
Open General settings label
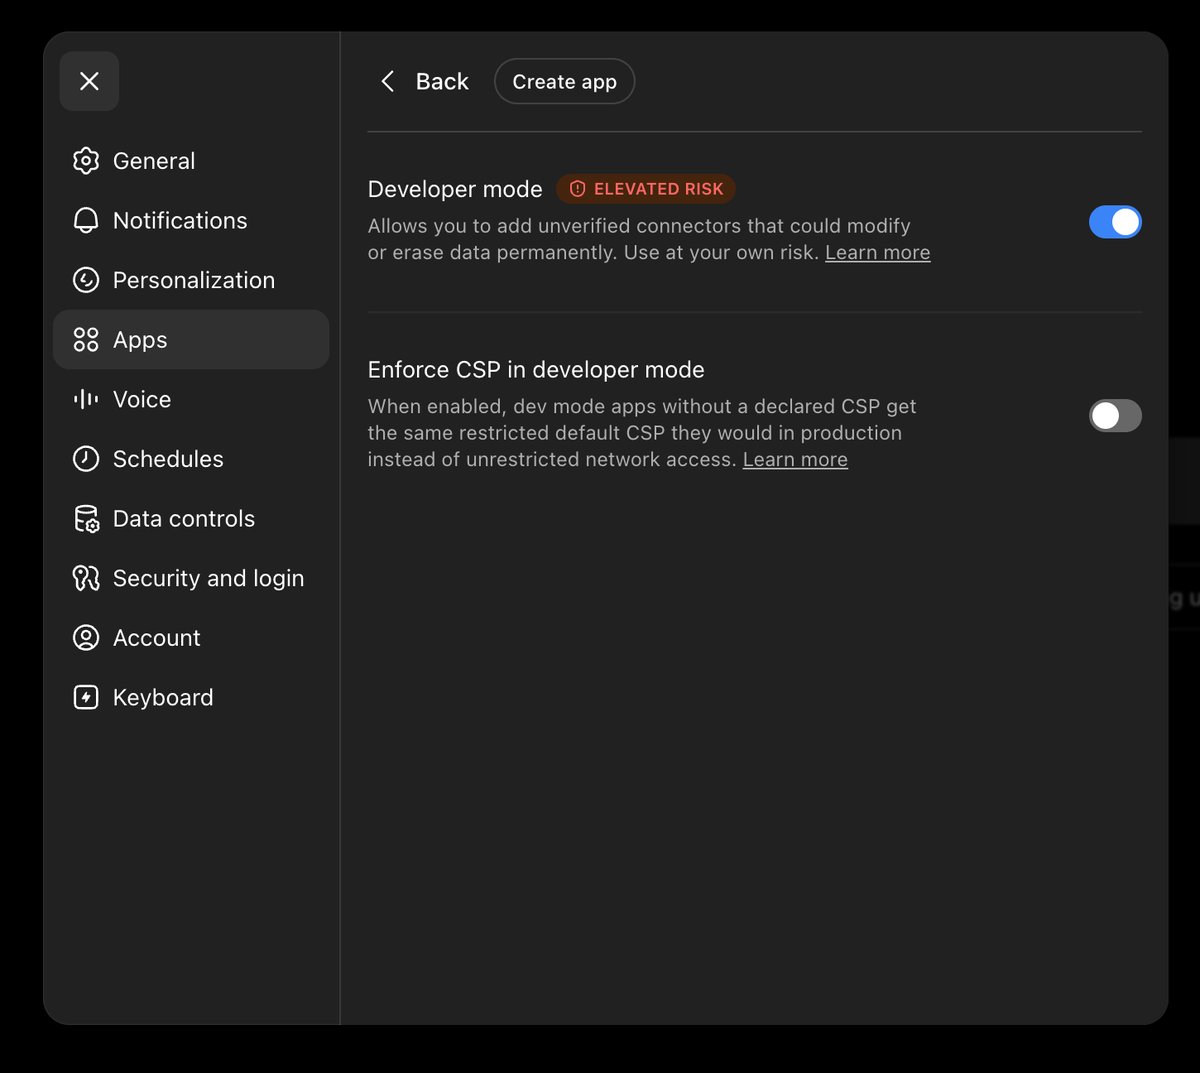coord(154,161)
